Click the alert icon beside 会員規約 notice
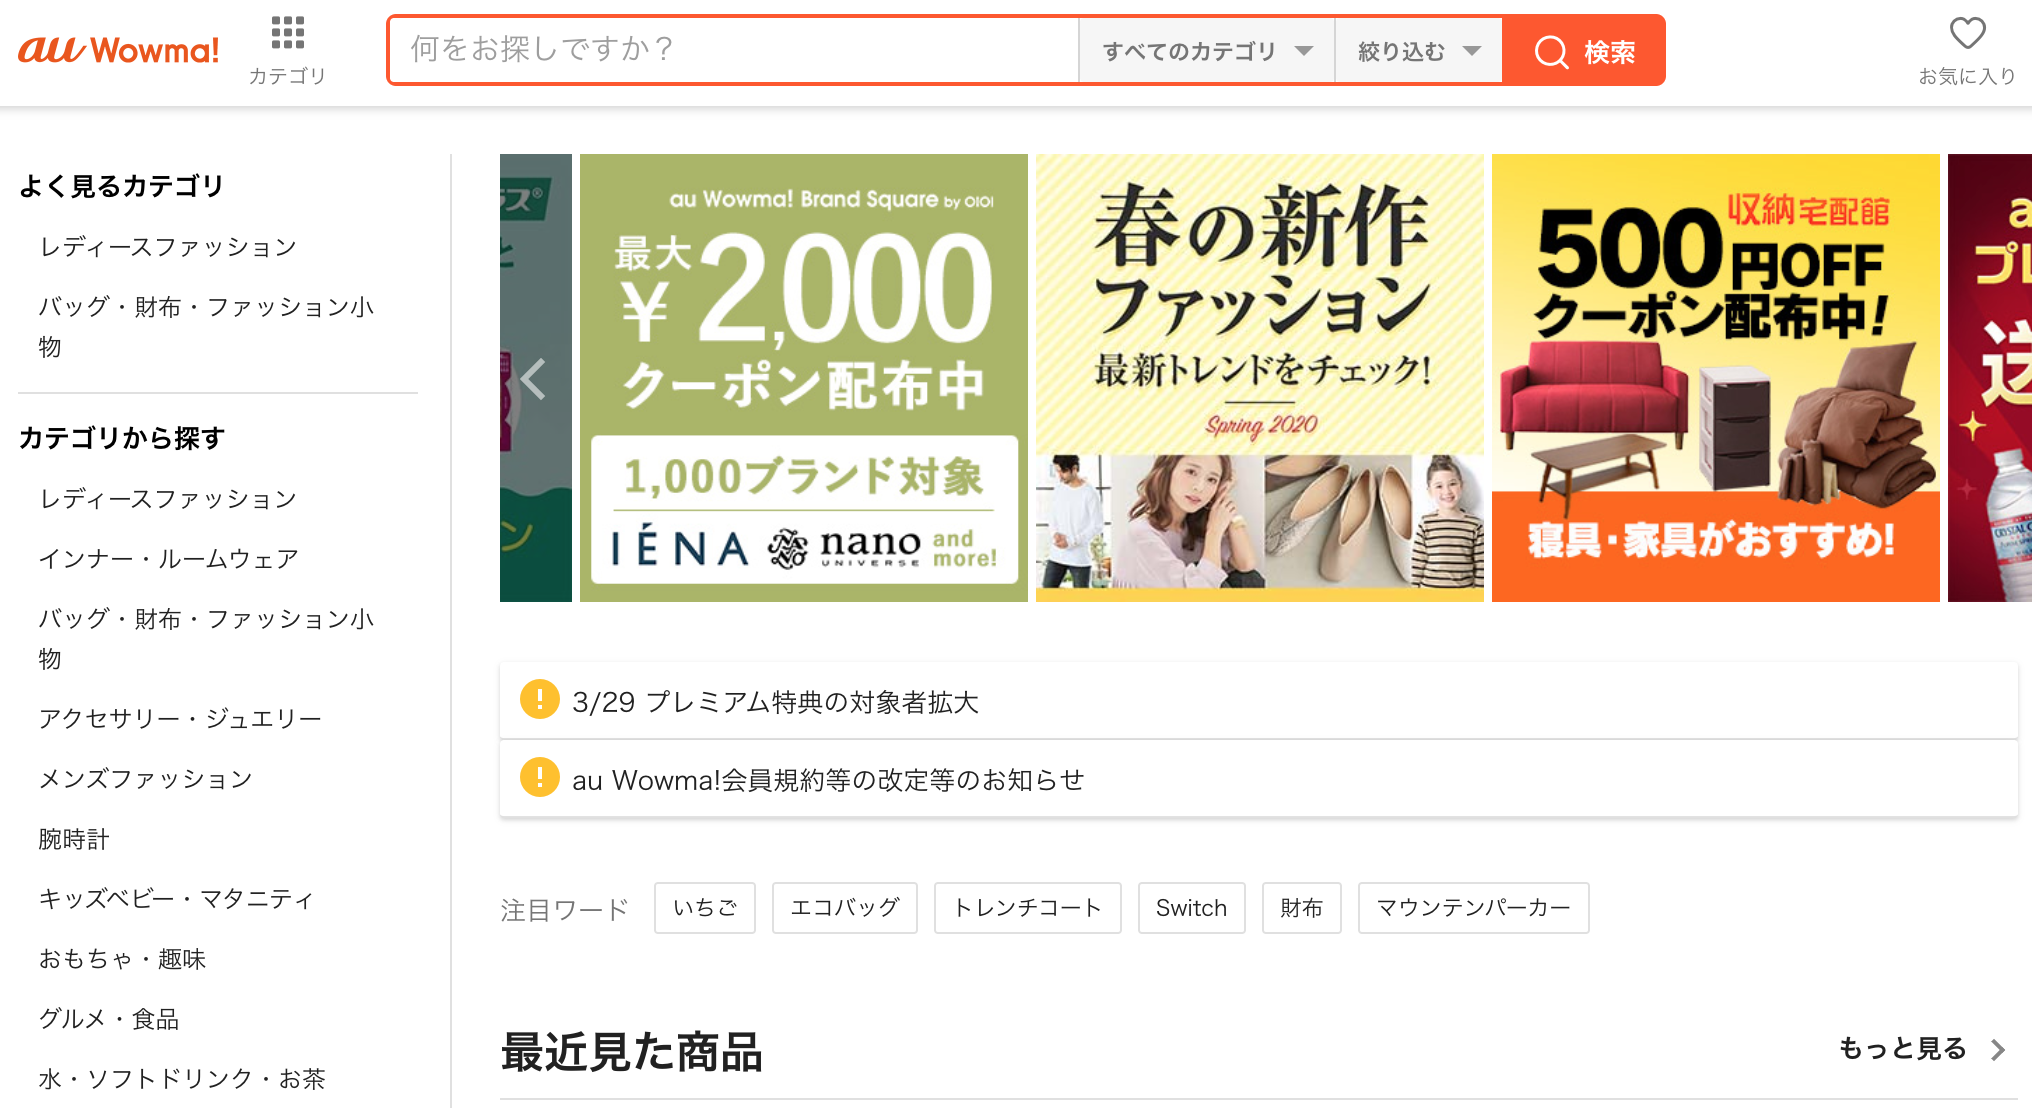The image size is (2032, 1108). [x=540, y=777]
